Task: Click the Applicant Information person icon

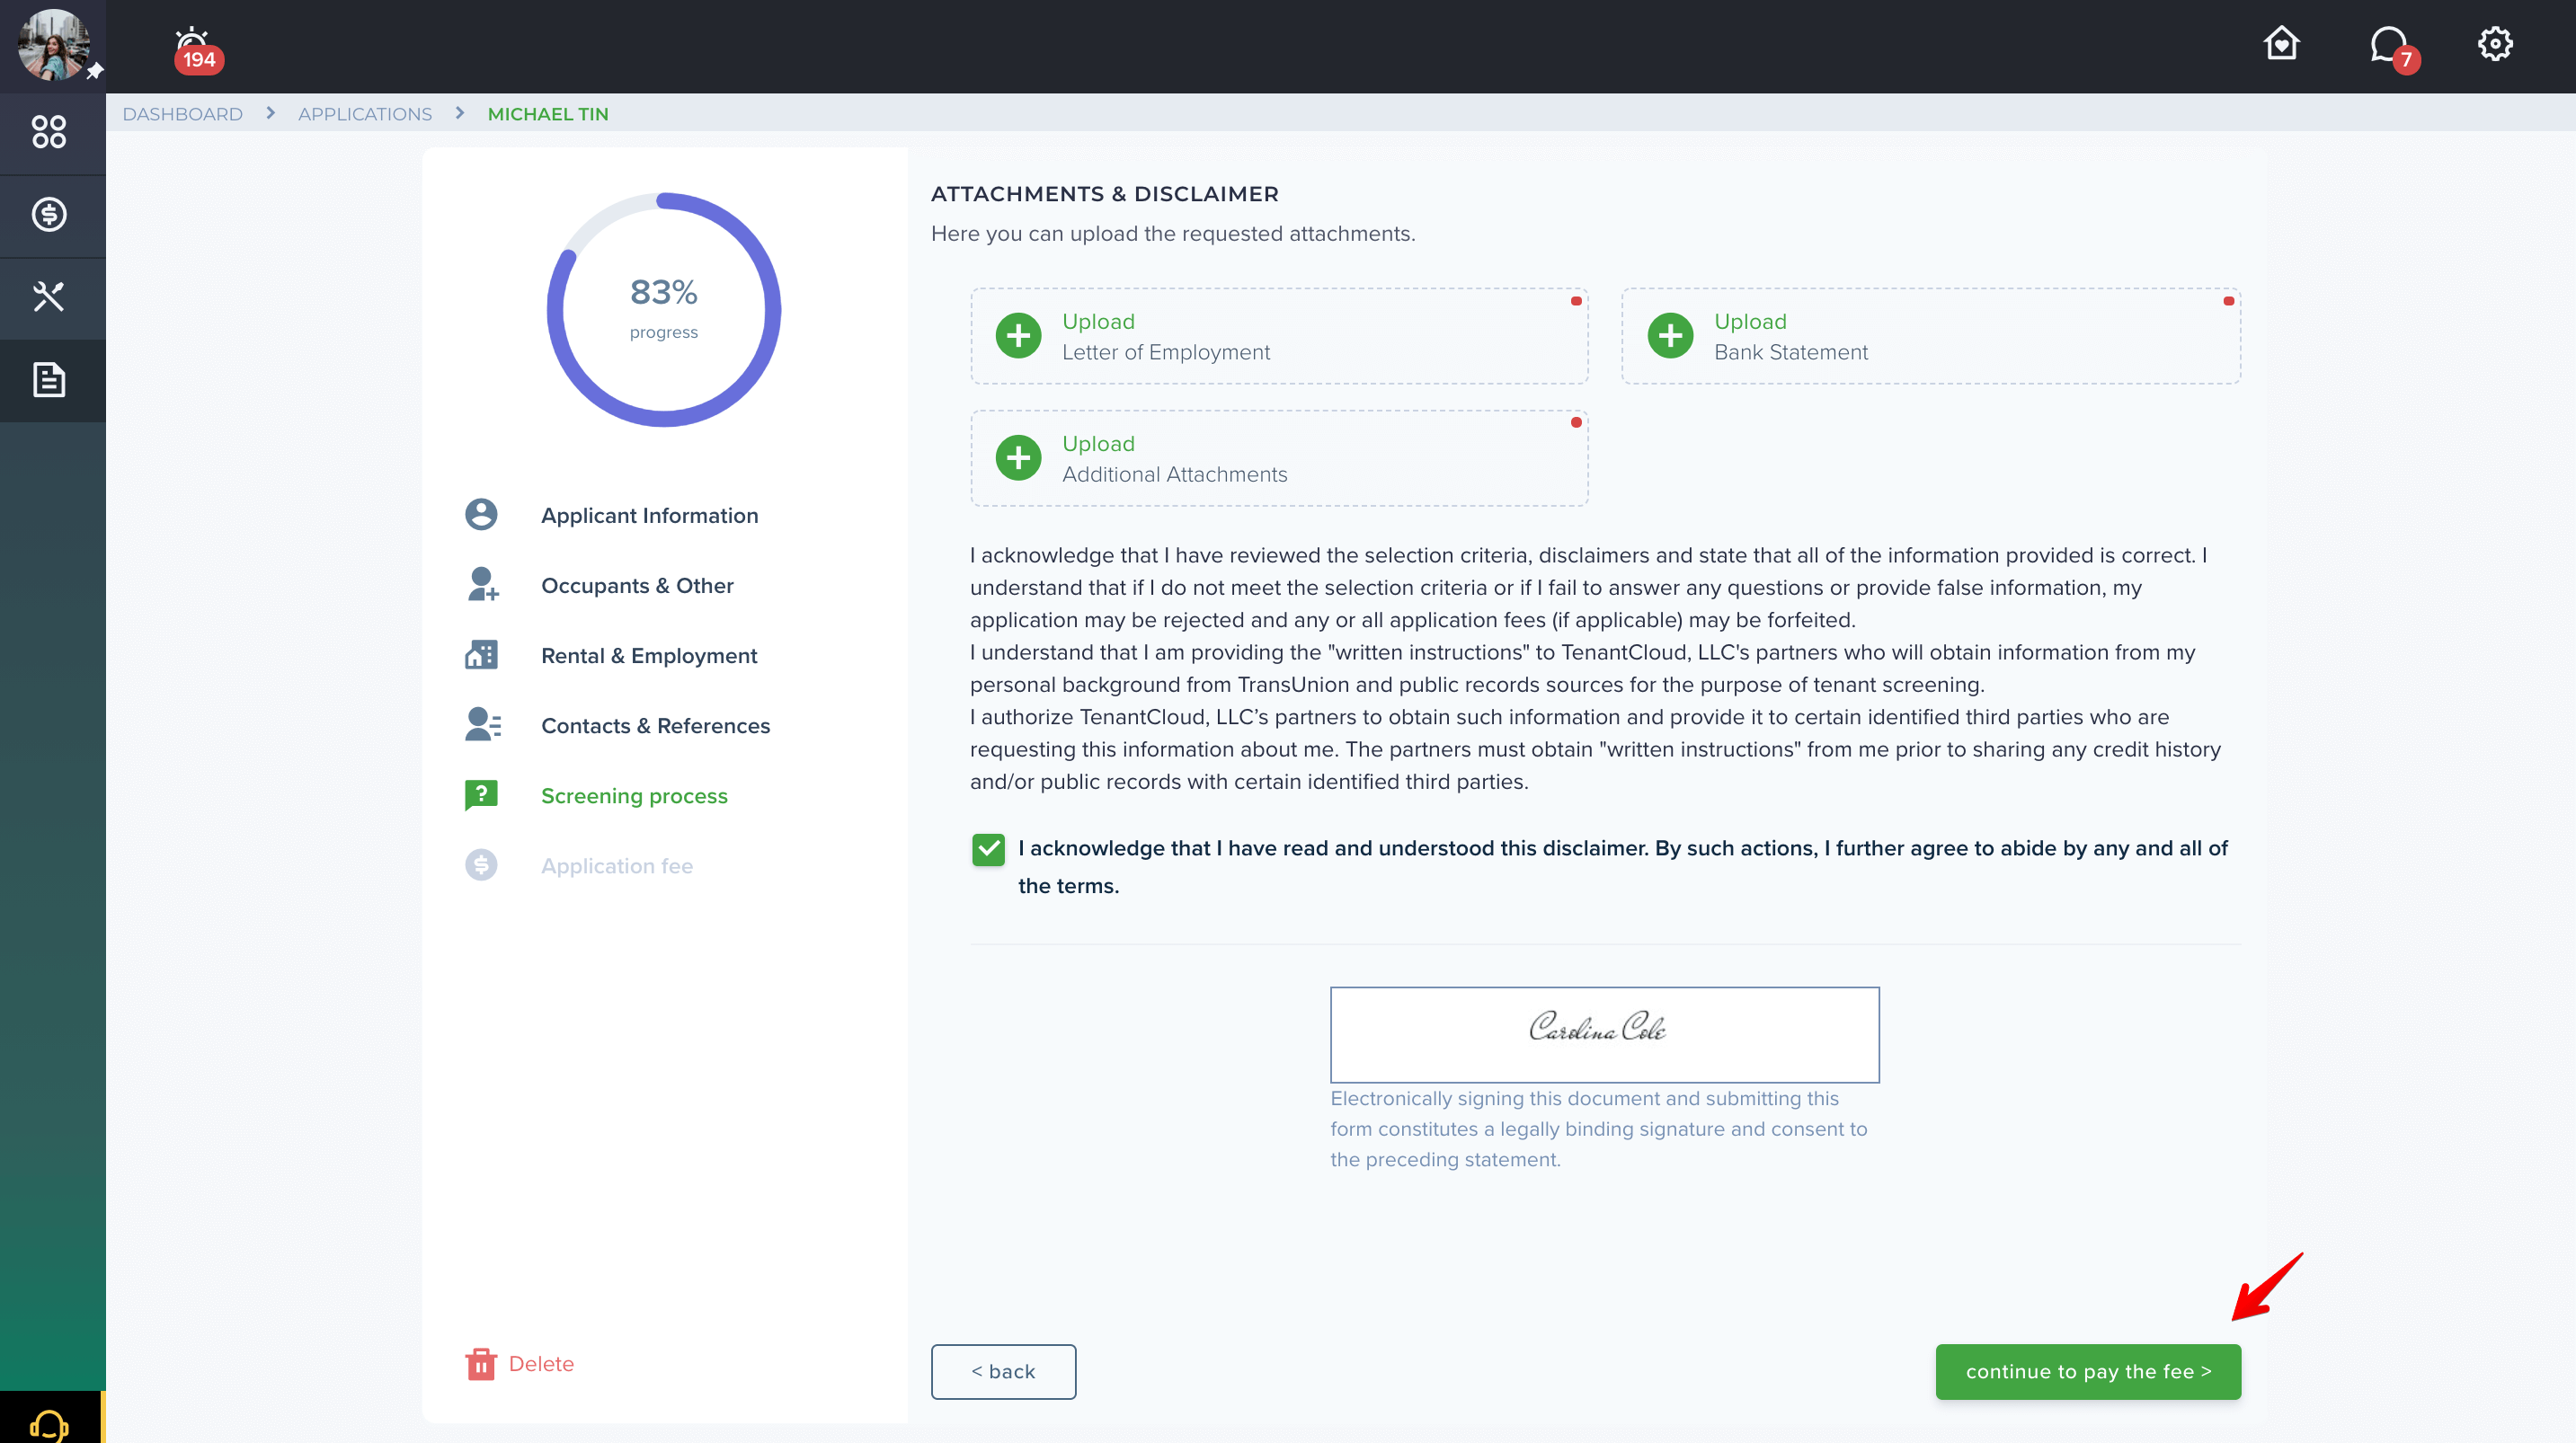Action: tap(481, 515)
